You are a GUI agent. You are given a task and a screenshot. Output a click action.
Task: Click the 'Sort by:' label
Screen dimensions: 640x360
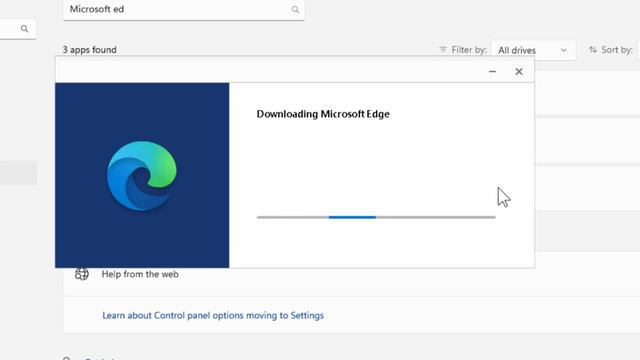click(617, 50)
